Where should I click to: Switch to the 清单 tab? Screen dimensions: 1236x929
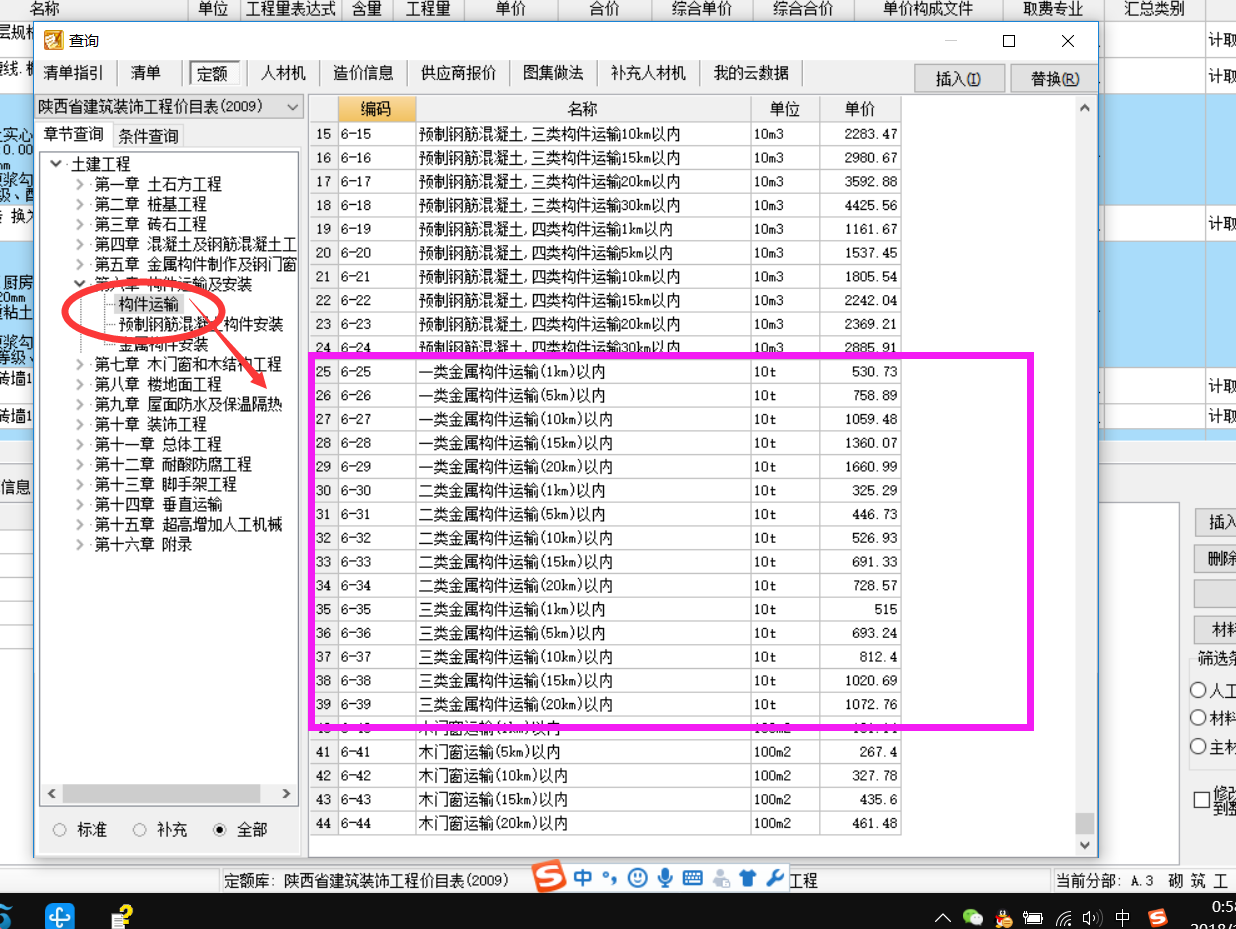click(x=146, y=73)
